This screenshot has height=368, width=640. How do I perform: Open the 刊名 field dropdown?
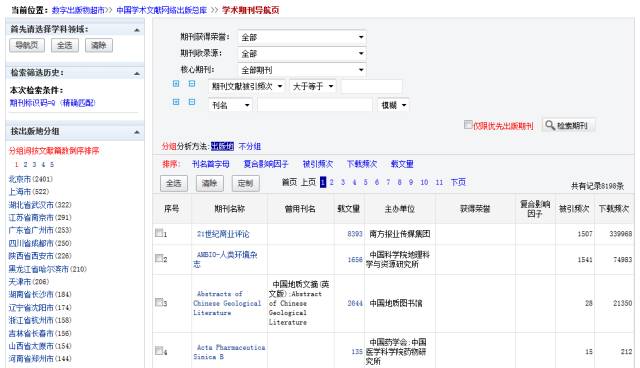pos(230,105)
